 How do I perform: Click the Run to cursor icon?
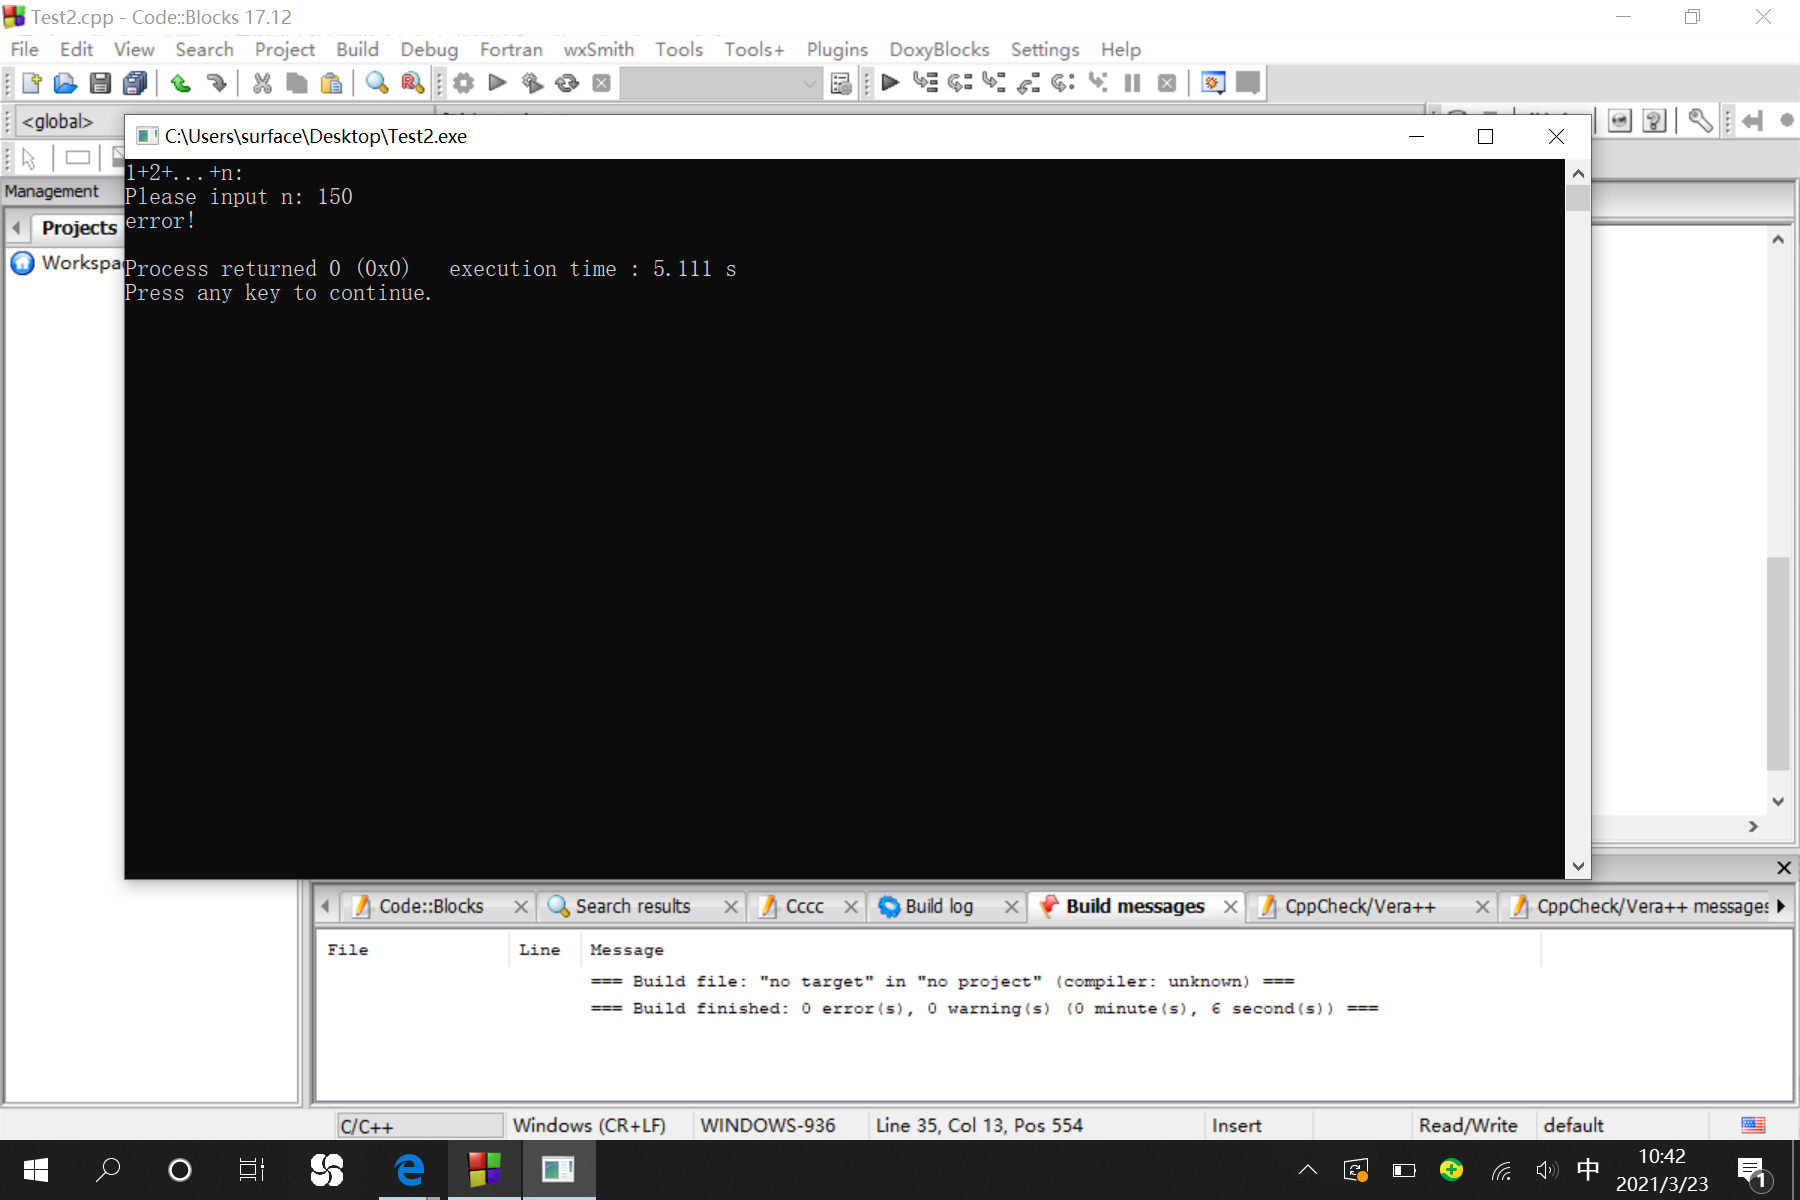pyautogui.click(x=925, y=82)
